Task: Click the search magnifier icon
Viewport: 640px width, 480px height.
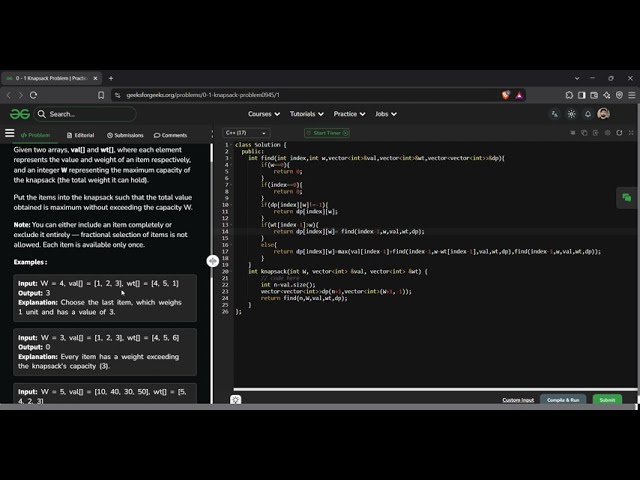Action: coord(42,114)
